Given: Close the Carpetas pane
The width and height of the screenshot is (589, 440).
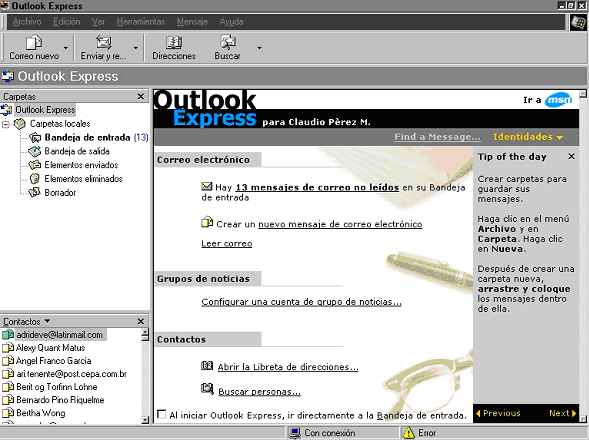Looking at the screenshot, I should (x=140, y=97).
